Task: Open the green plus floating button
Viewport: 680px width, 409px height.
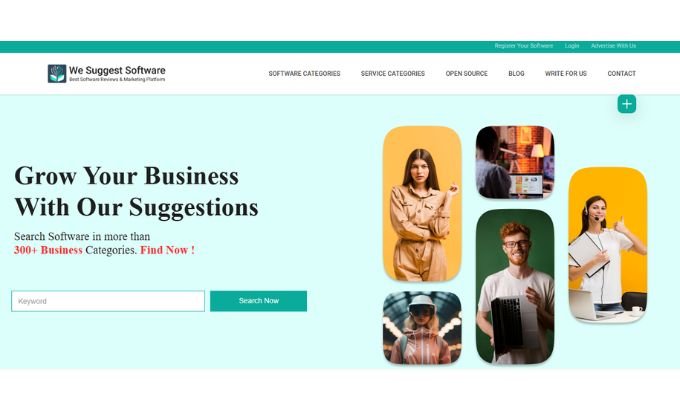Action: (627, 104)
